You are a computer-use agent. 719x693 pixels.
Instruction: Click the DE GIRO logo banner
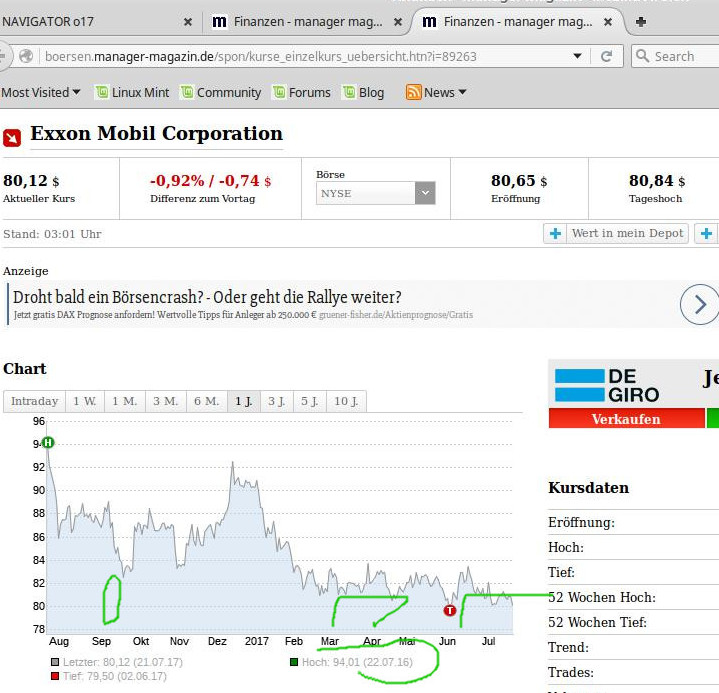click(x=607, y=385)
